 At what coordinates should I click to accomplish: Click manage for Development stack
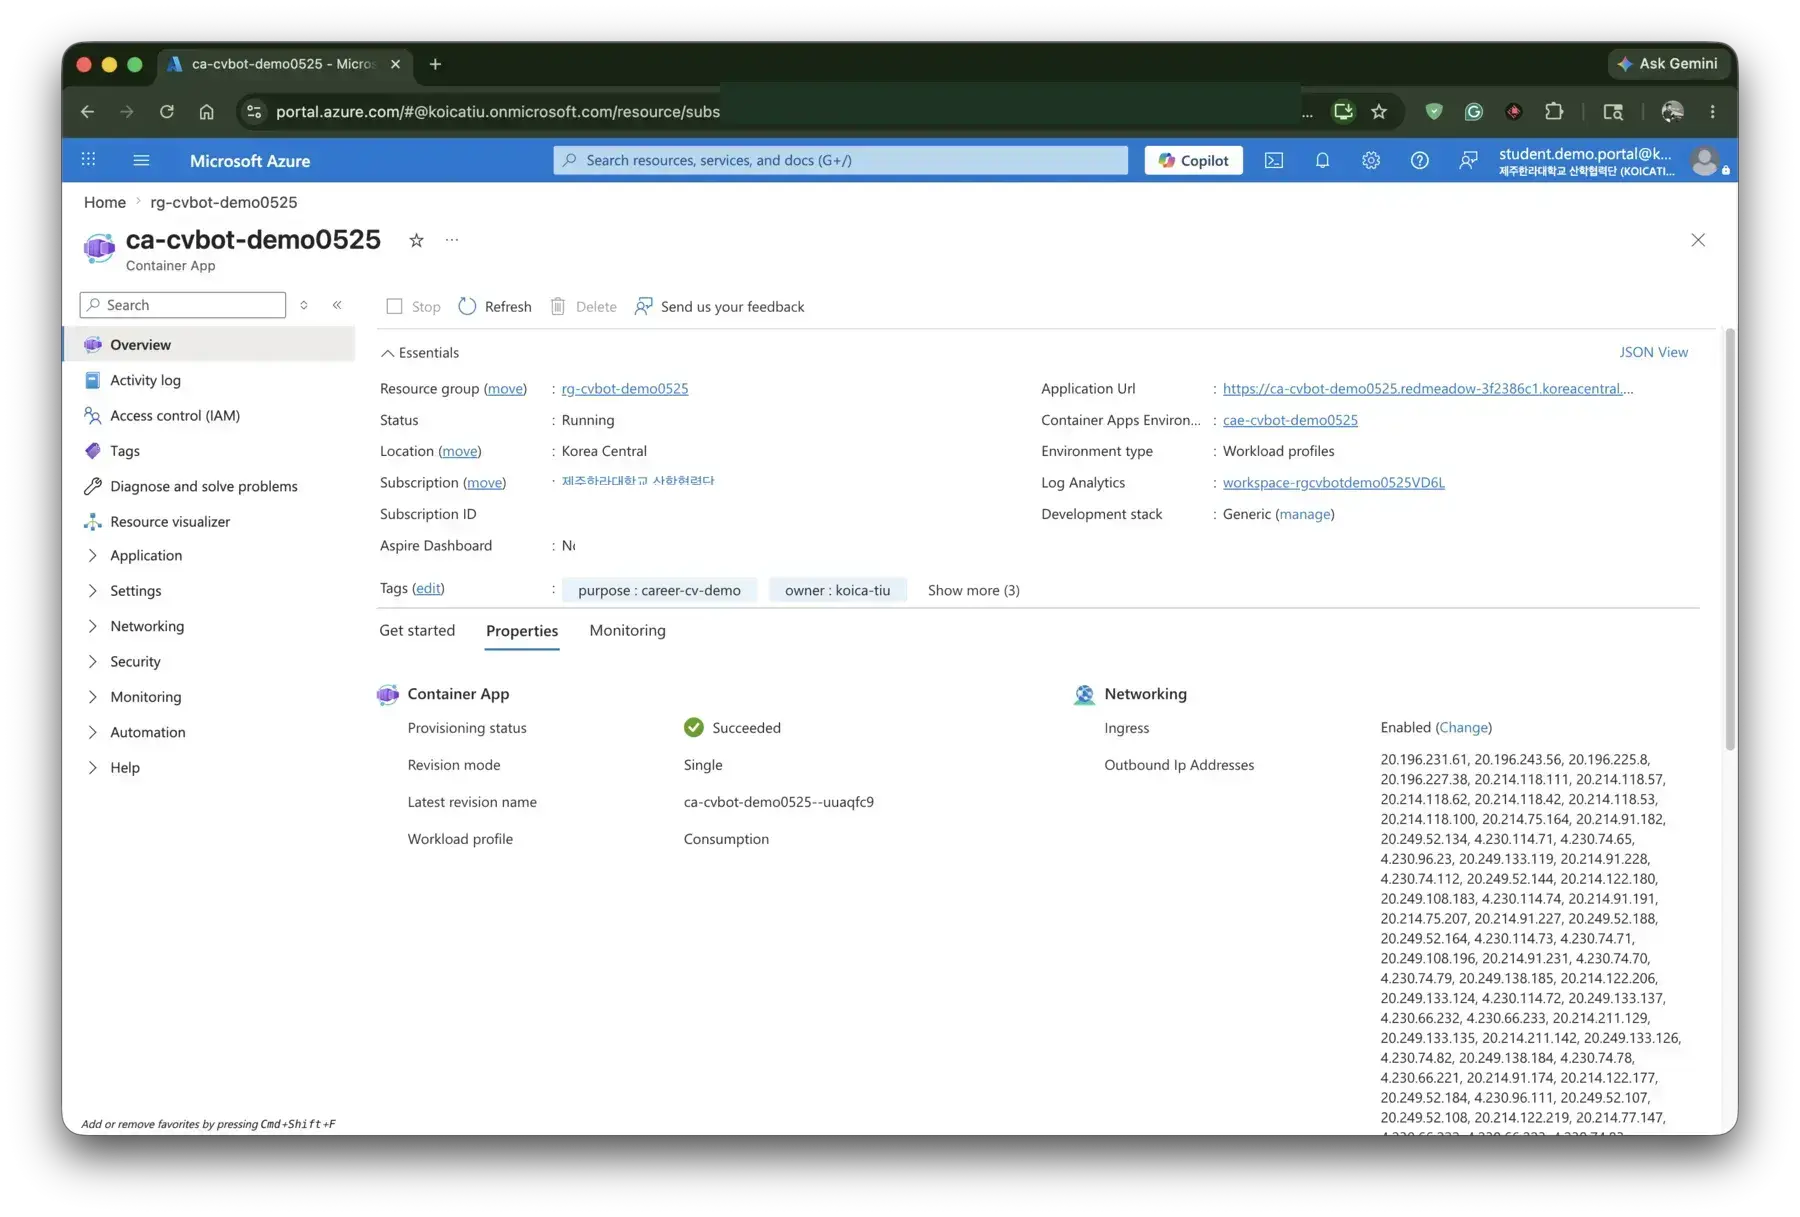[1305, 514]
